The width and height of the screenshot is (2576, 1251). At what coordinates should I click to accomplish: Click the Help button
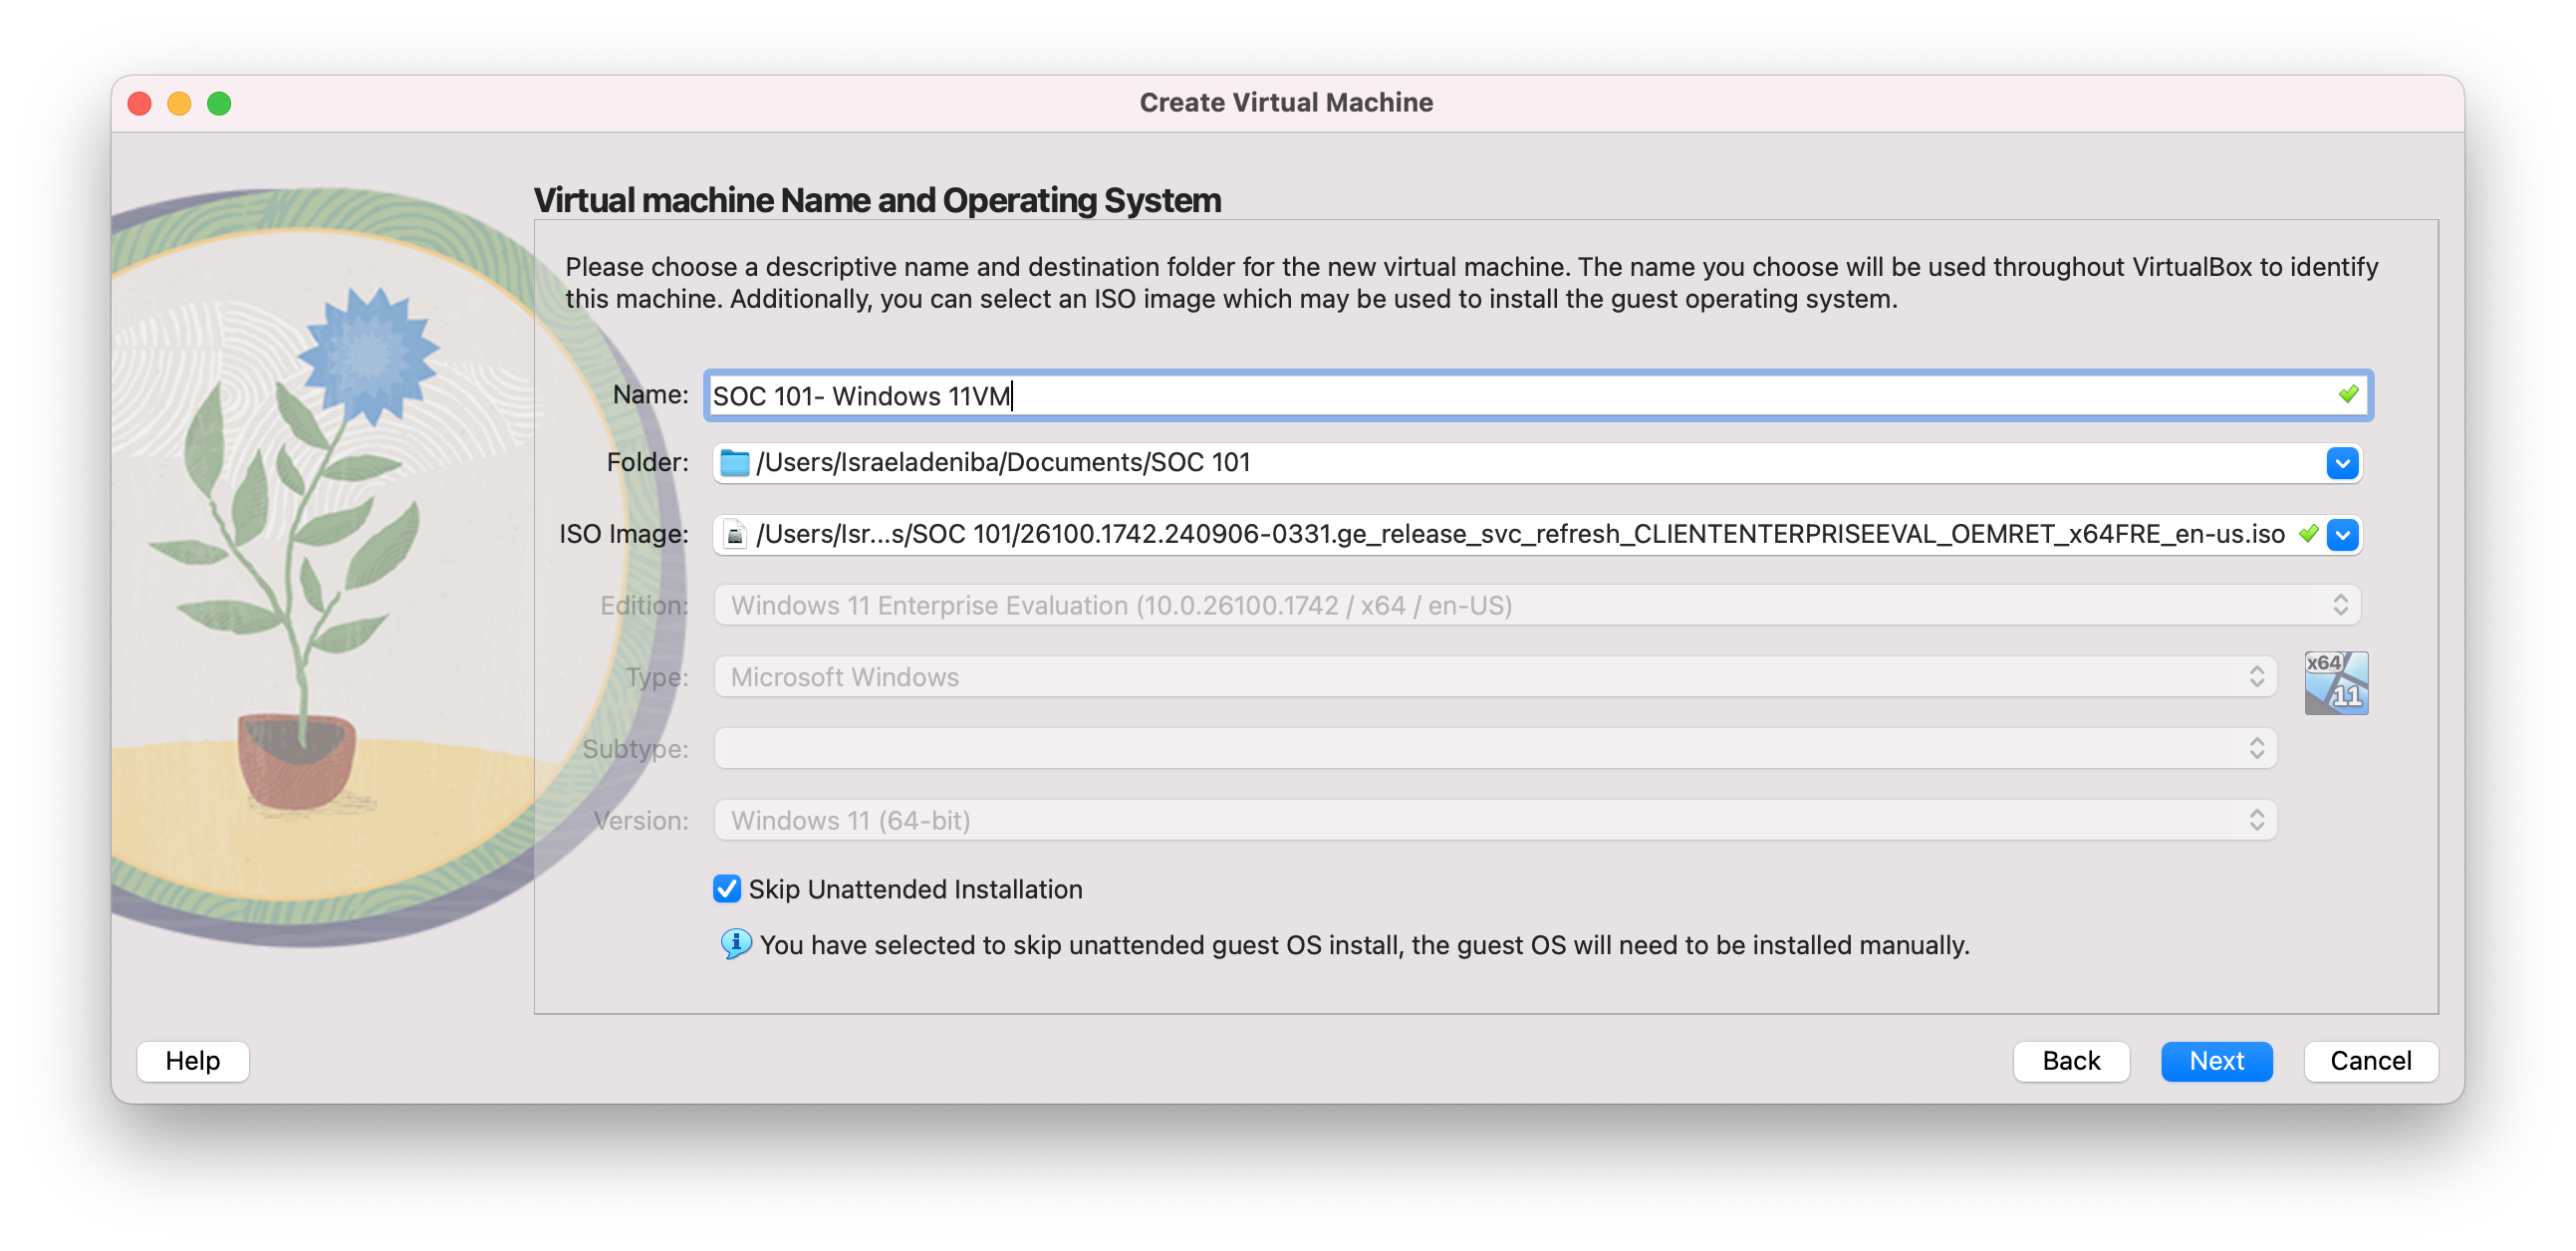(x=193, y=1061)
